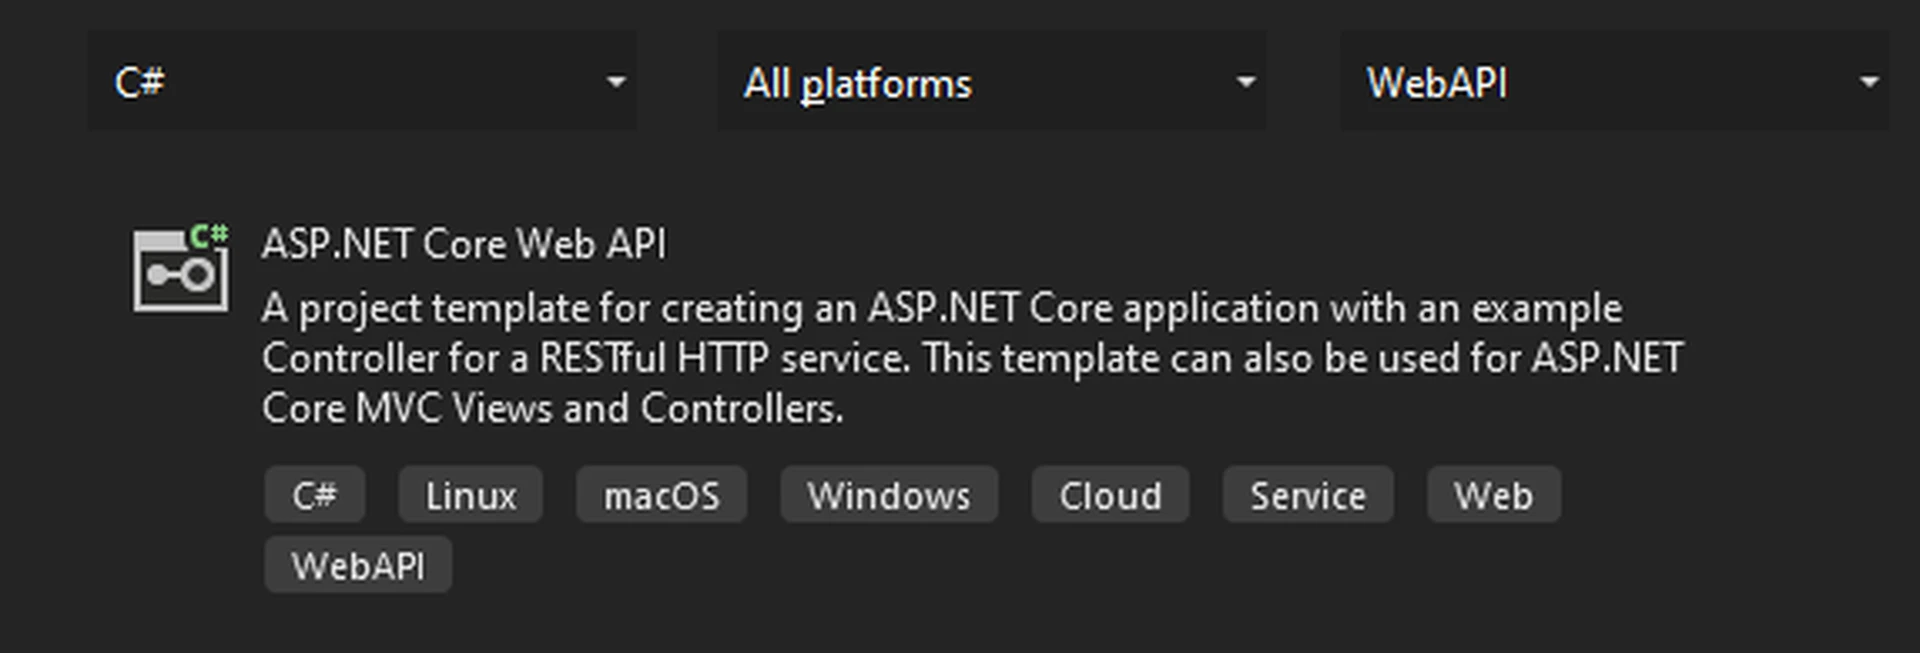Click the 'Core MVC Views and Controllers' description line

(x=552, y=409)
